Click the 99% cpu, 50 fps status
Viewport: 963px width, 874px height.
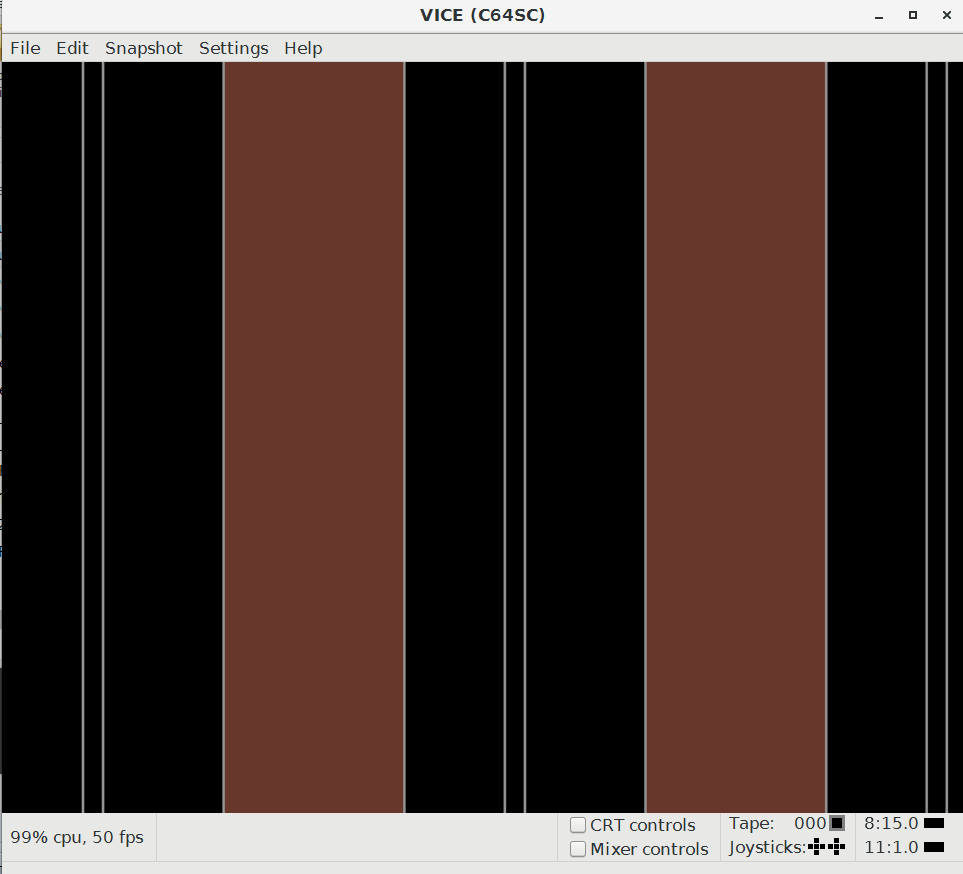point(77,837)
